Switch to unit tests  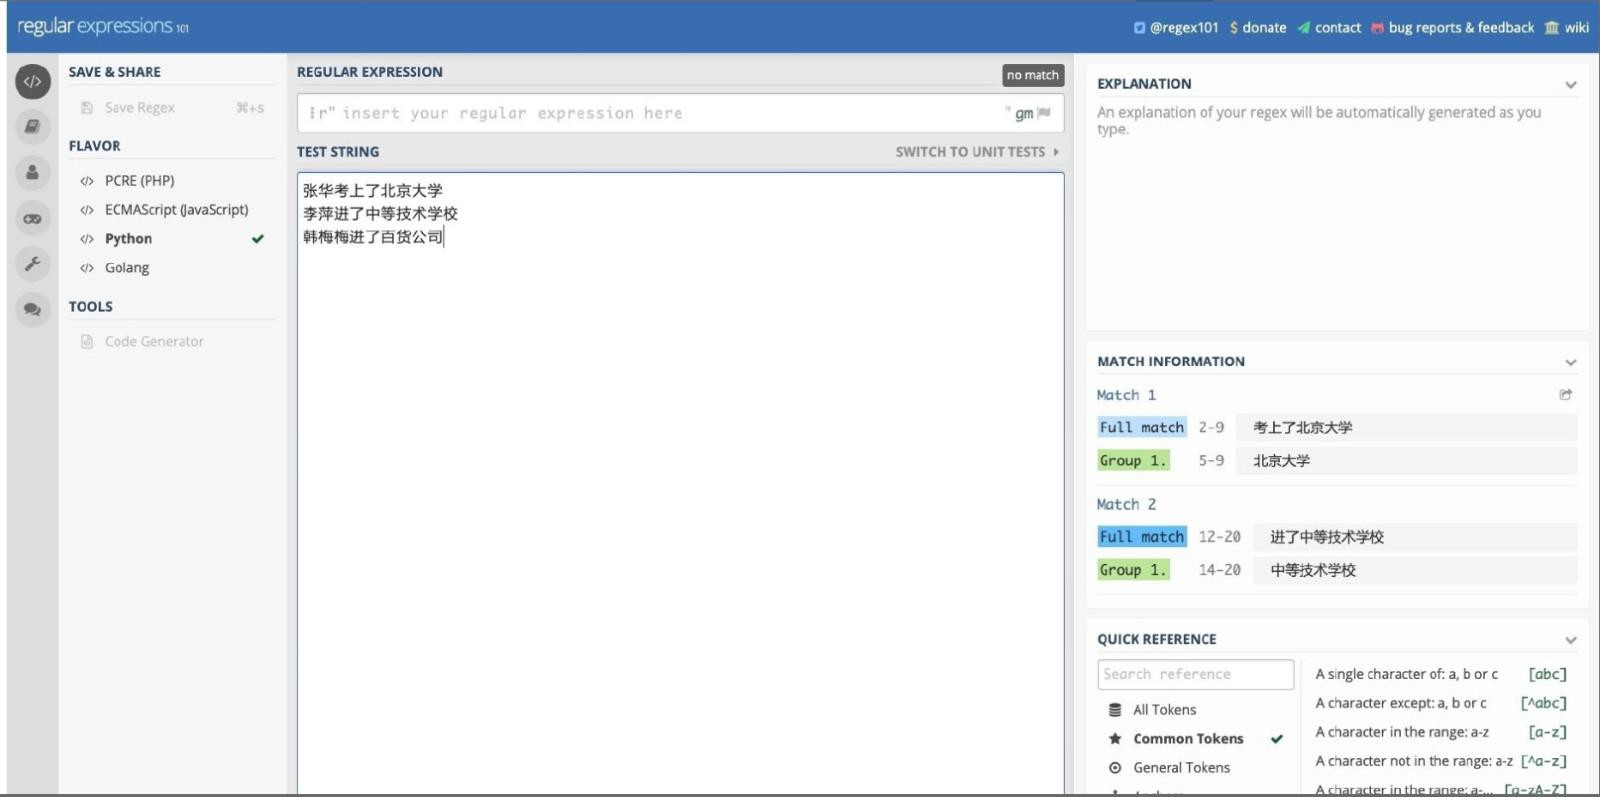click(x=977, y=152)
